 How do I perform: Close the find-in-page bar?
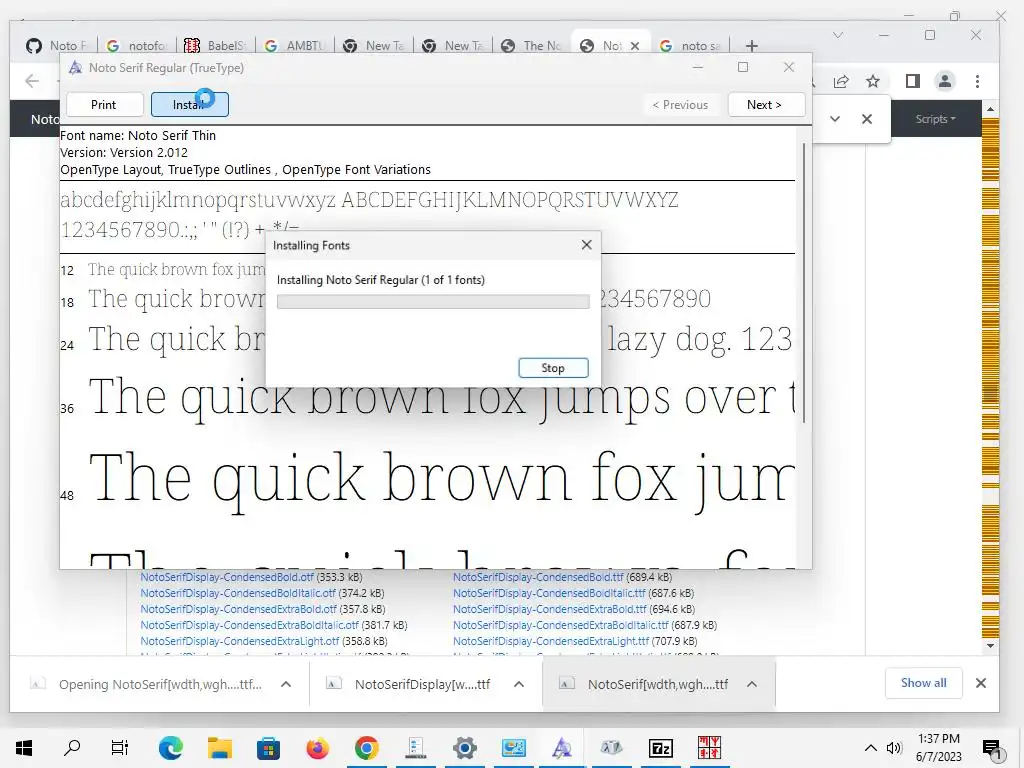tap(867, 119)
